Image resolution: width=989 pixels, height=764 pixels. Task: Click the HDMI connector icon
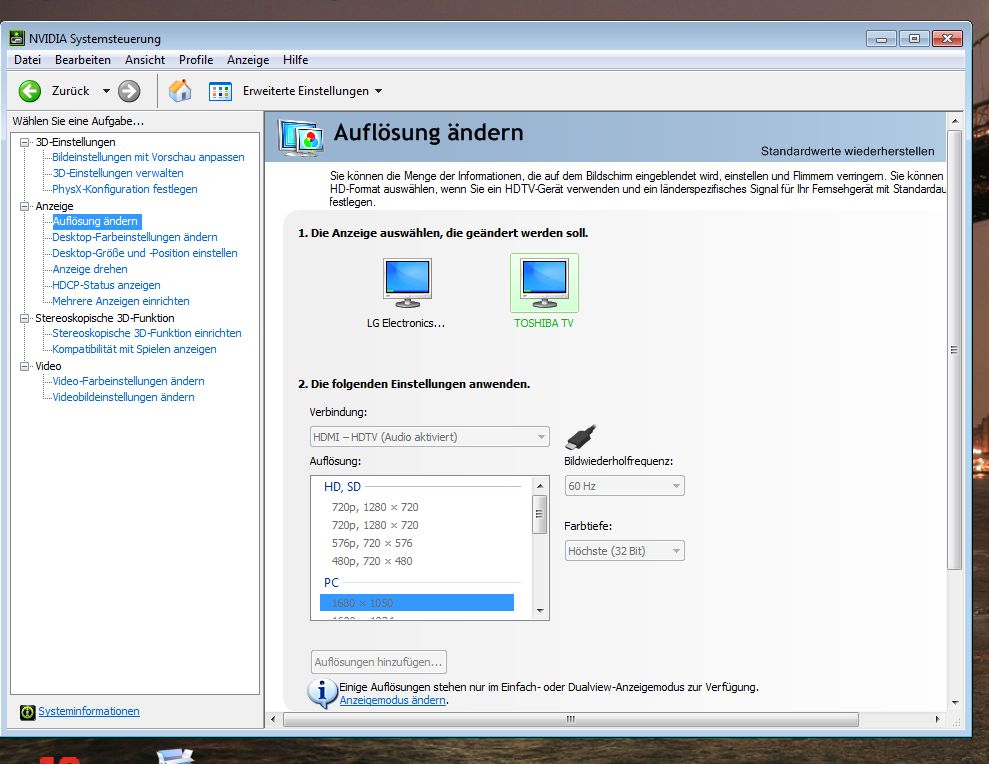click(581, 437)
